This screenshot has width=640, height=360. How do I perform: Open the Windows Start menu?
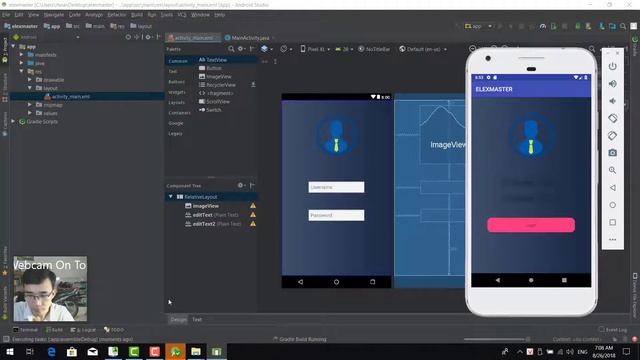(9, 351)
